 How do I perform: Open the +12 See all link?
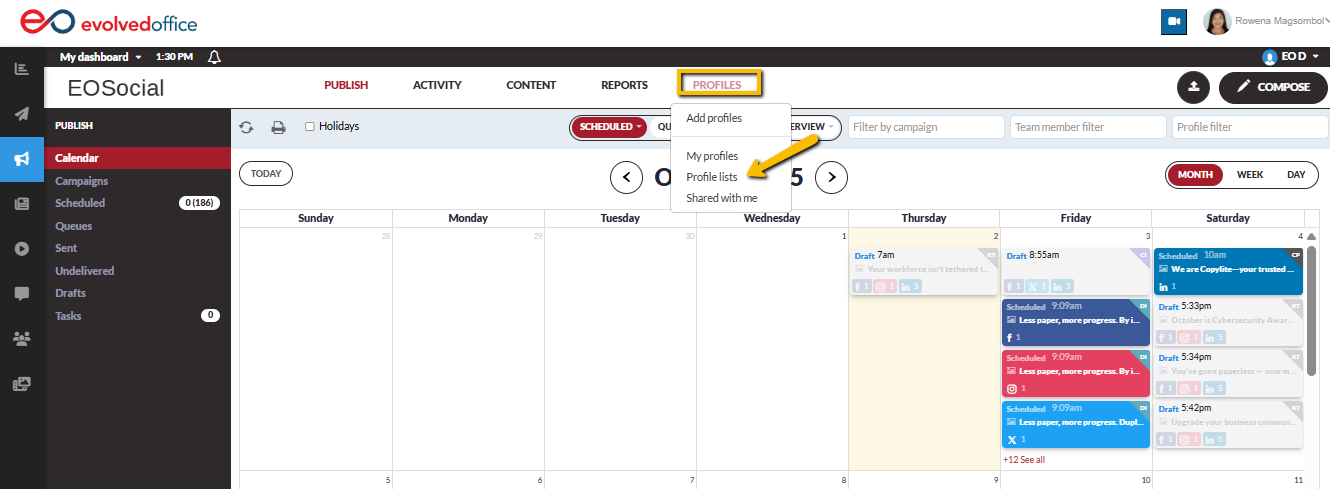pos(1024,460)
